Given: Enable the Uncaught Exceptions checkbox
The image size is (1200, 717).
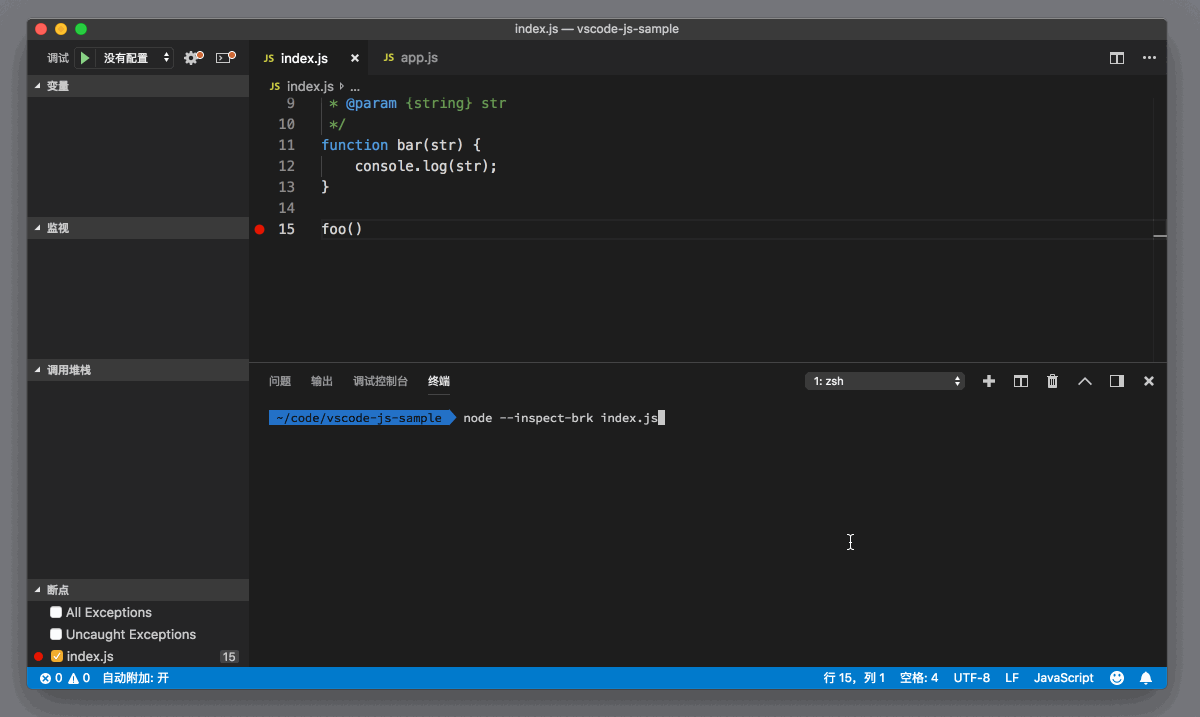Looking at the screenshot, I should (x=56, y=634).
